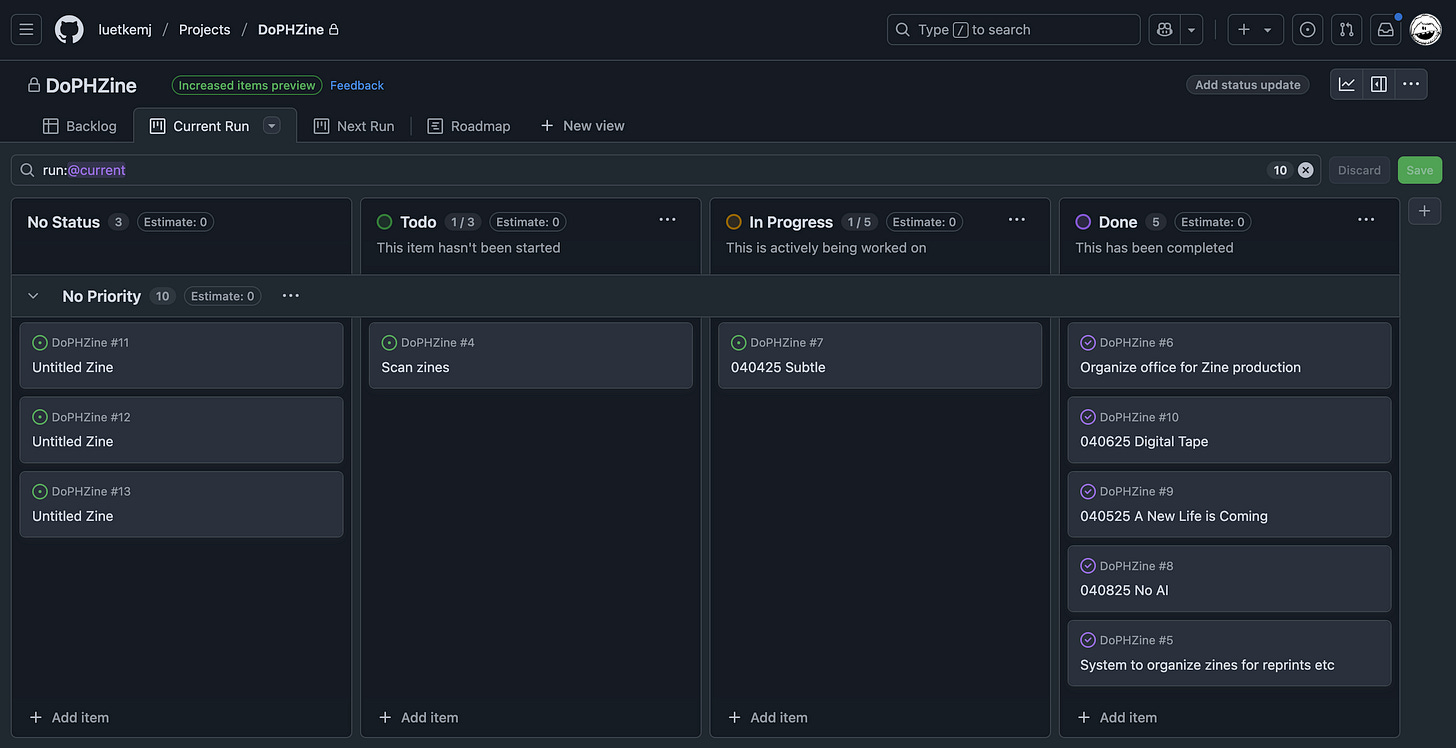Open project three-dot options menu
The image size is (1456, 748).
(1411, 84)
